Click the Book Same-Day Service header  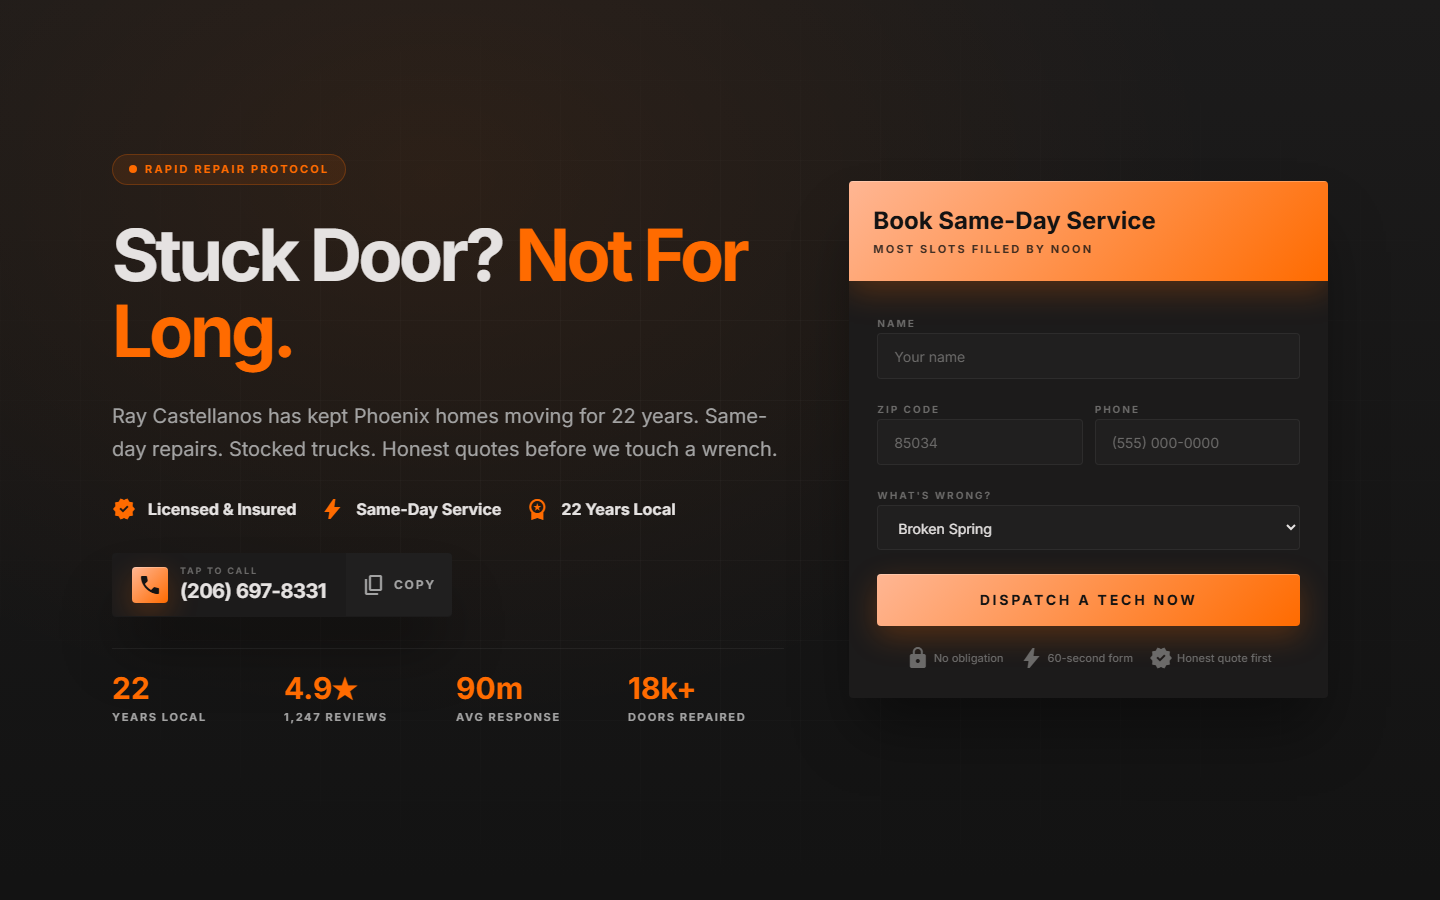[x=1014, y=221]
